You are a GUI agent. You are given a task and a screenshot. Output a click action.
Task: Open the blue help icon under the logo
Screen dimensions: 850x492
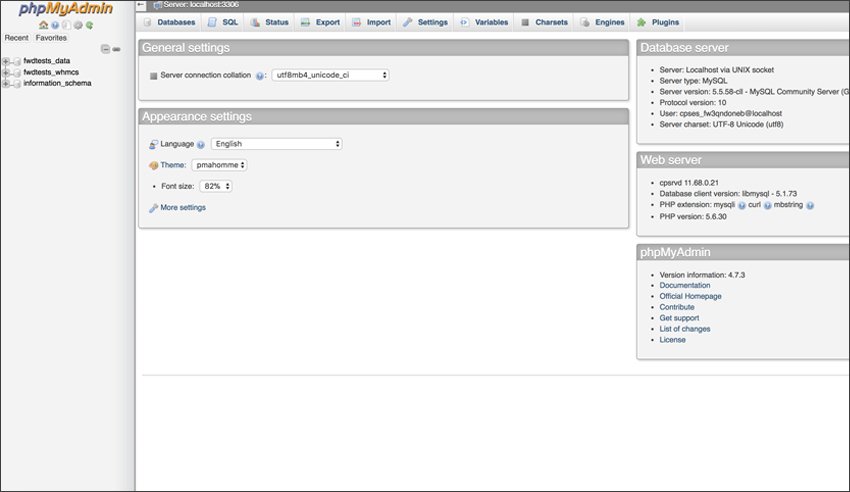(x=55, y=25)
